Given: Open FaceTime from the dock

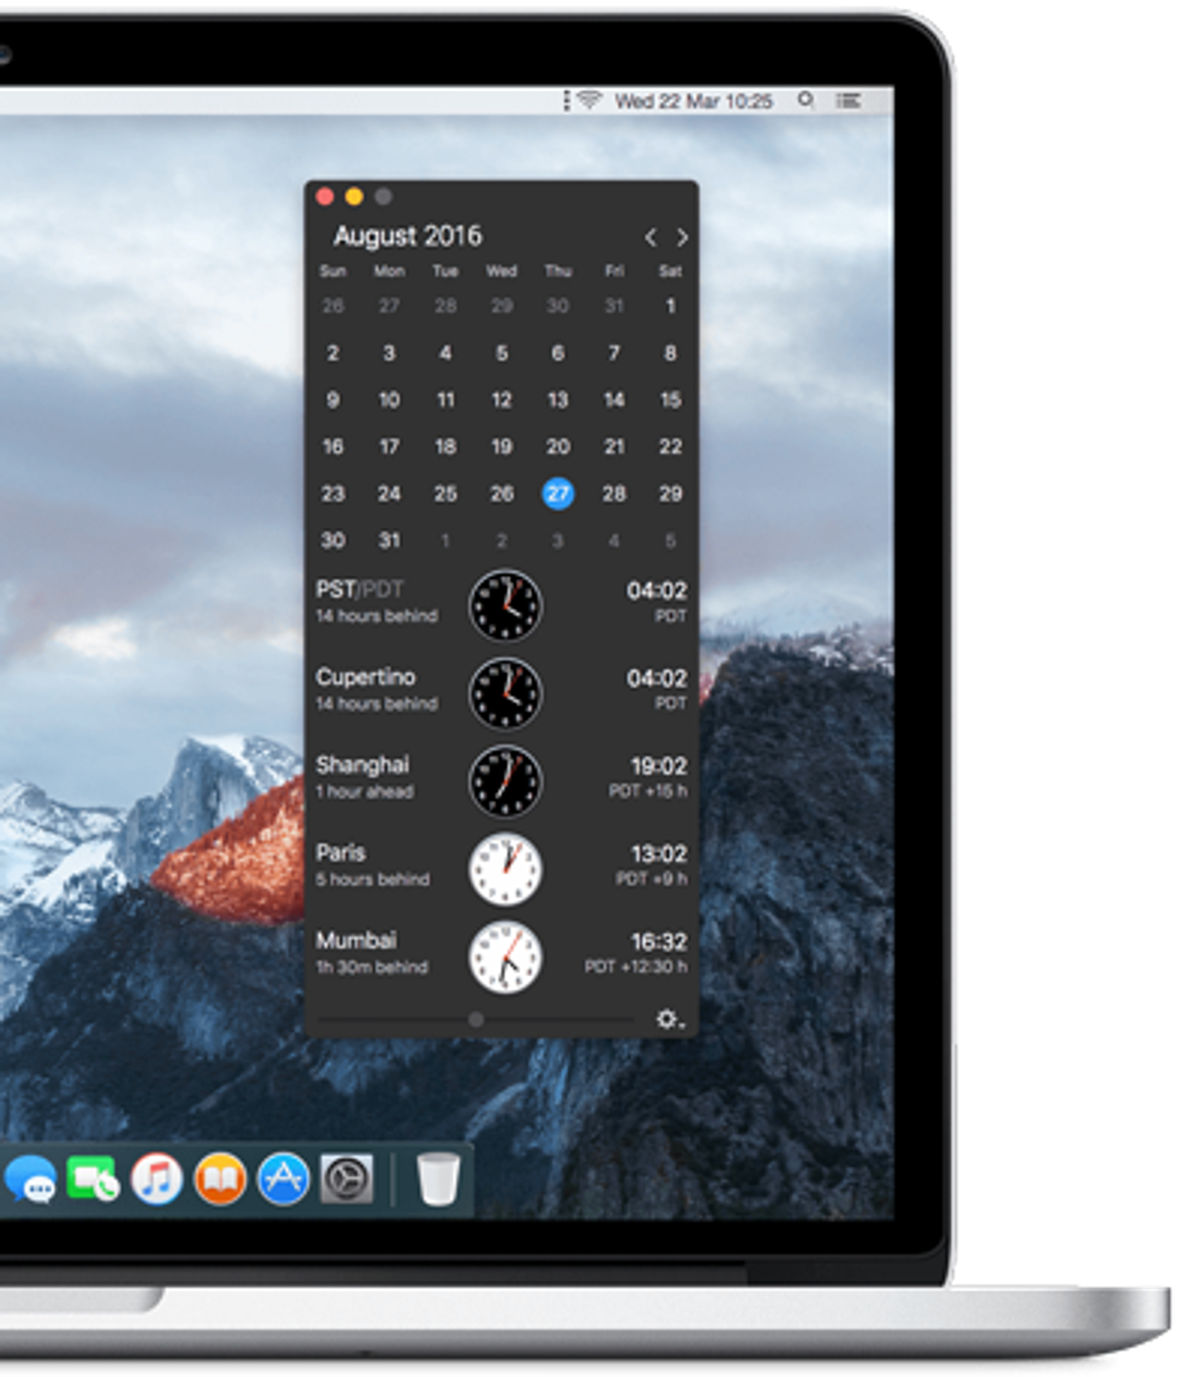Looking at the screenshot, I should (93, 1179).
